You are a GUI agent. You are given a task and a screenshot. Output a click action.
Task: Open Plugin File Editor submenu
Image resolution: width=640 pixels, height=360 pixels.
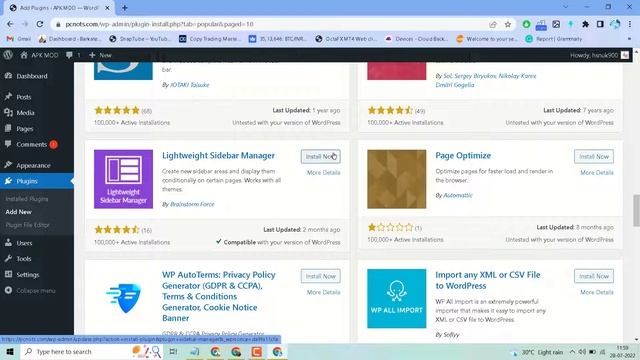27,225
